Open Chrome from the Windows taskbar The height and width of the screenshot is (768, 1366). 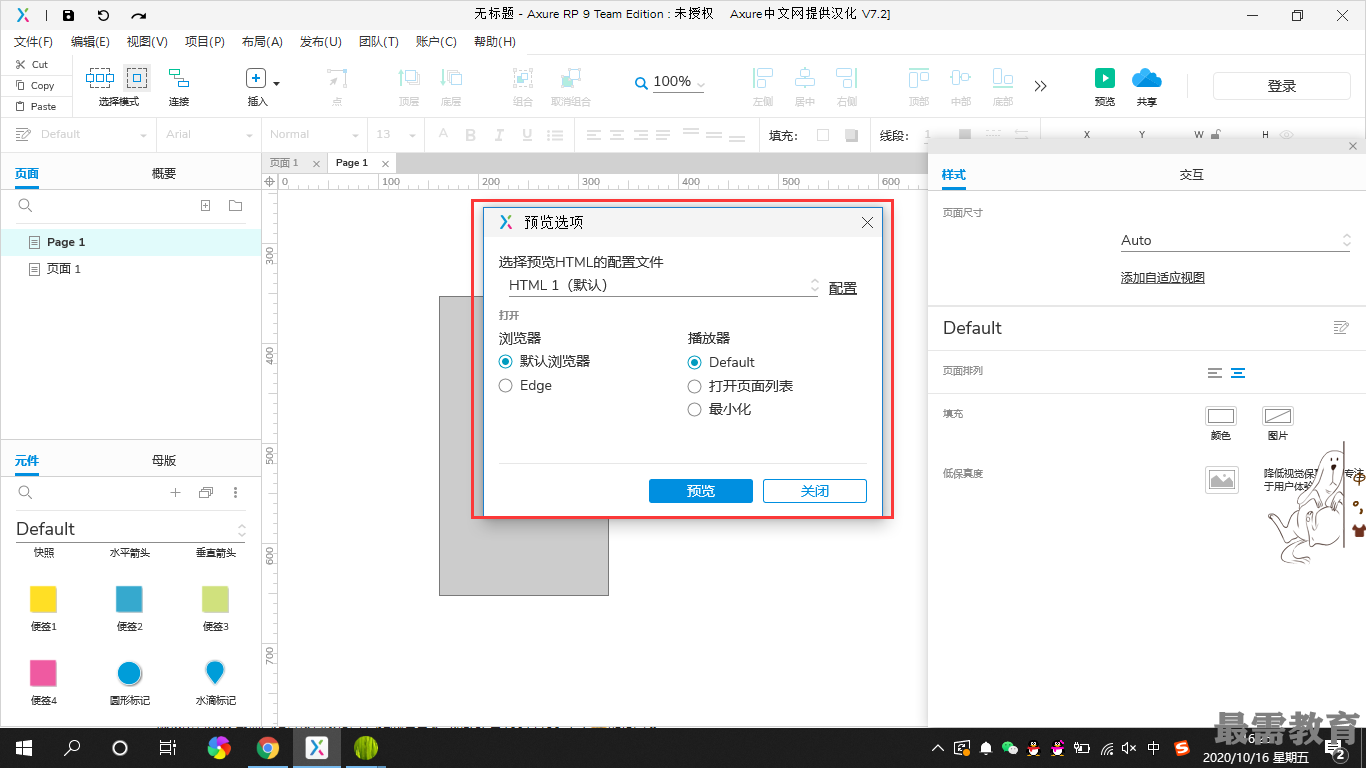[x=267, y=747]
